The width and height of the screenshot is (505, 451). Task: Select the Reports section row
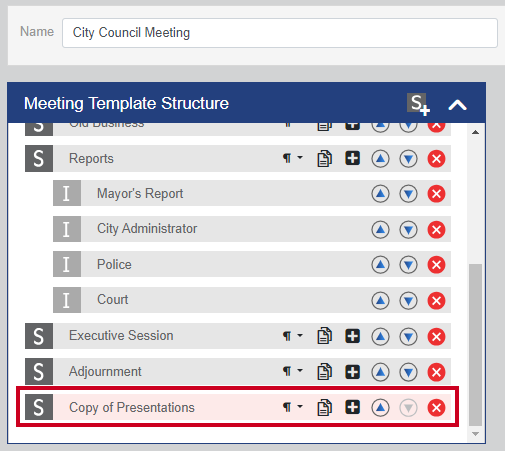click(x=238, y=159)
